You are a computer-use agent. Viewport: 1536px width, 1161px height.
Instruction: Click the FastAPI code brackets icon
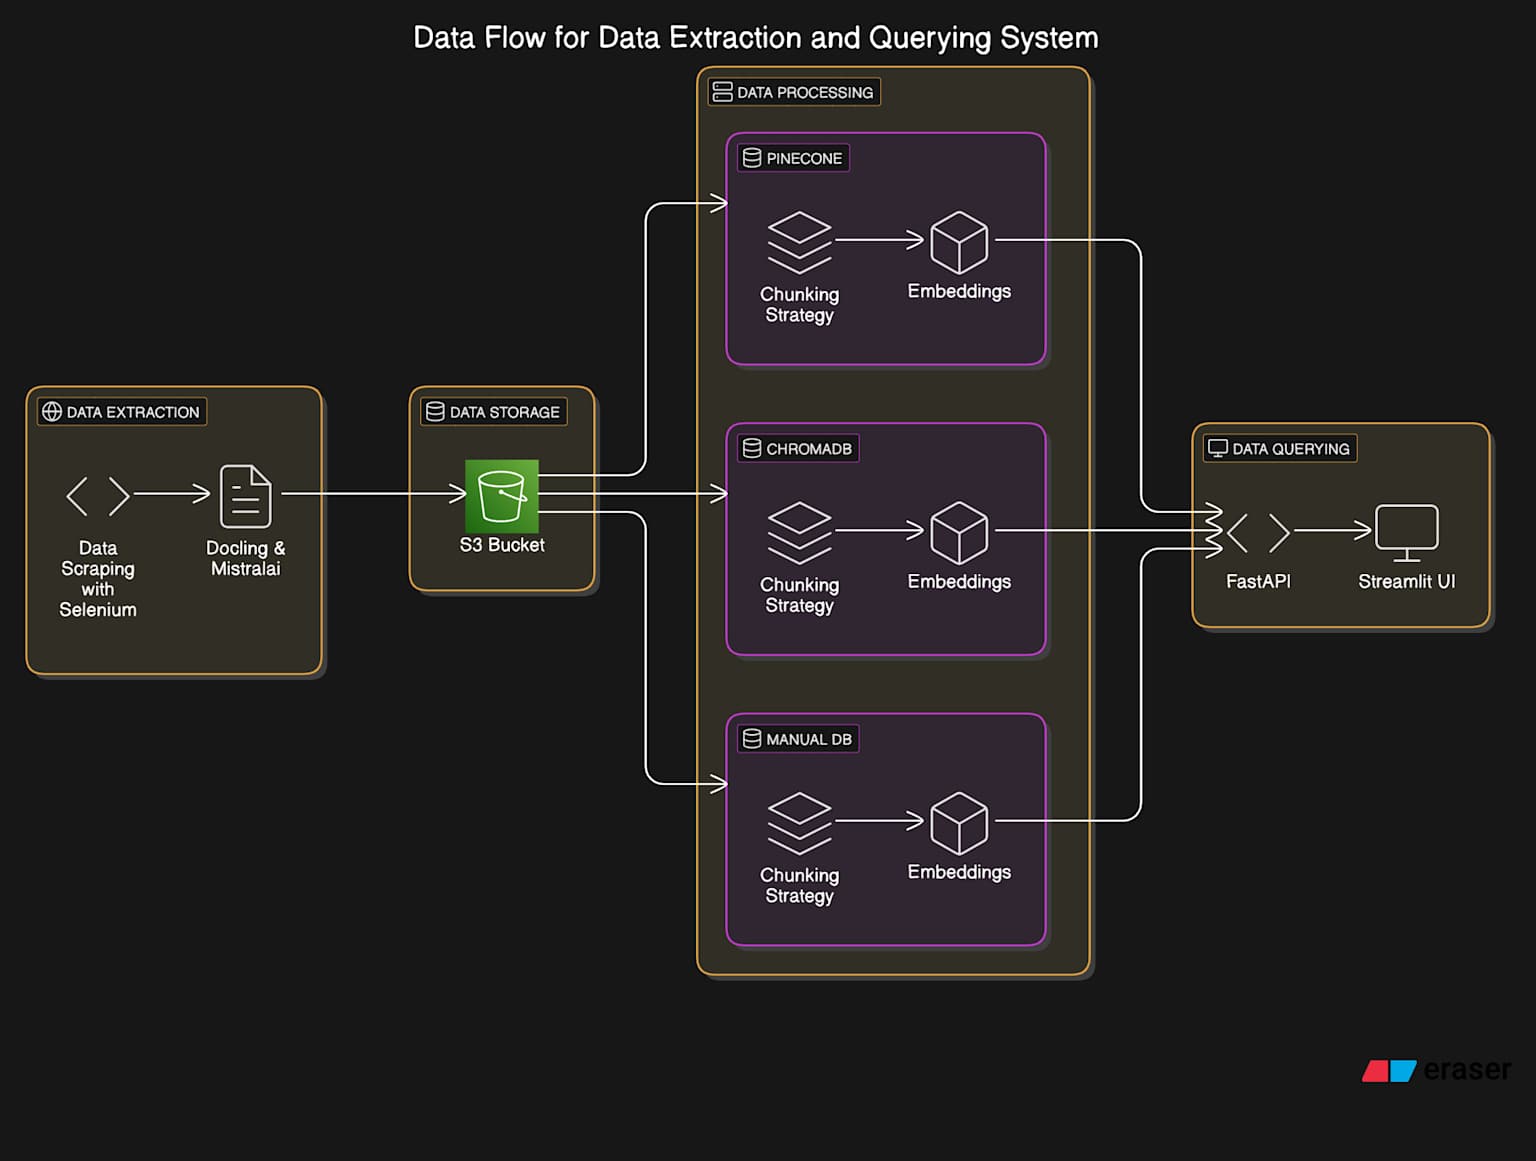coord(1257,533)
